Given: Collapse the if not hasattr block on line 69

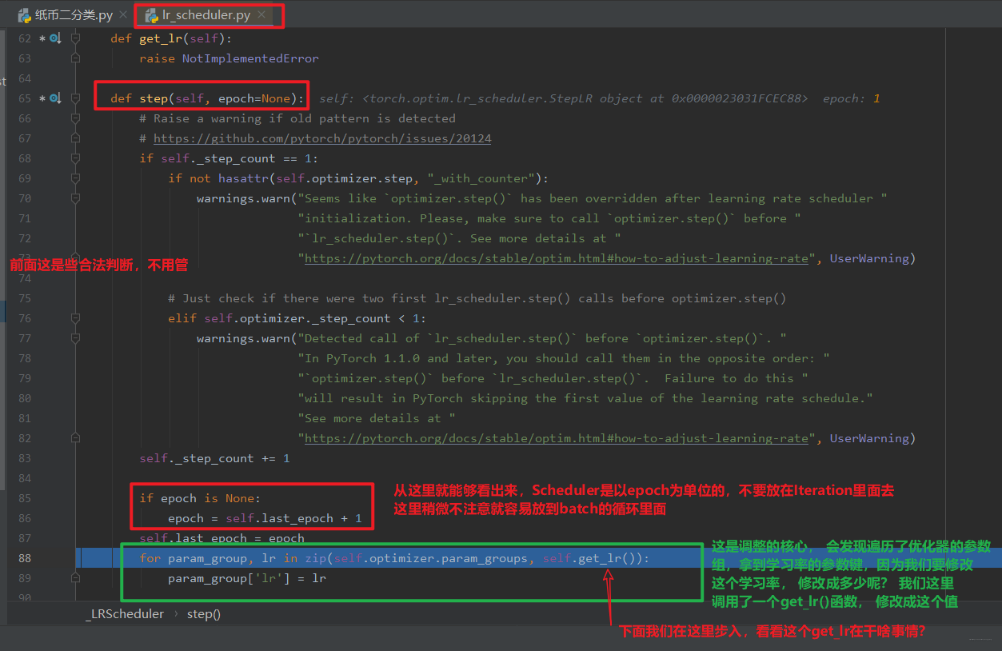Looking at the screenshot, I should click(x=75, y=178).
